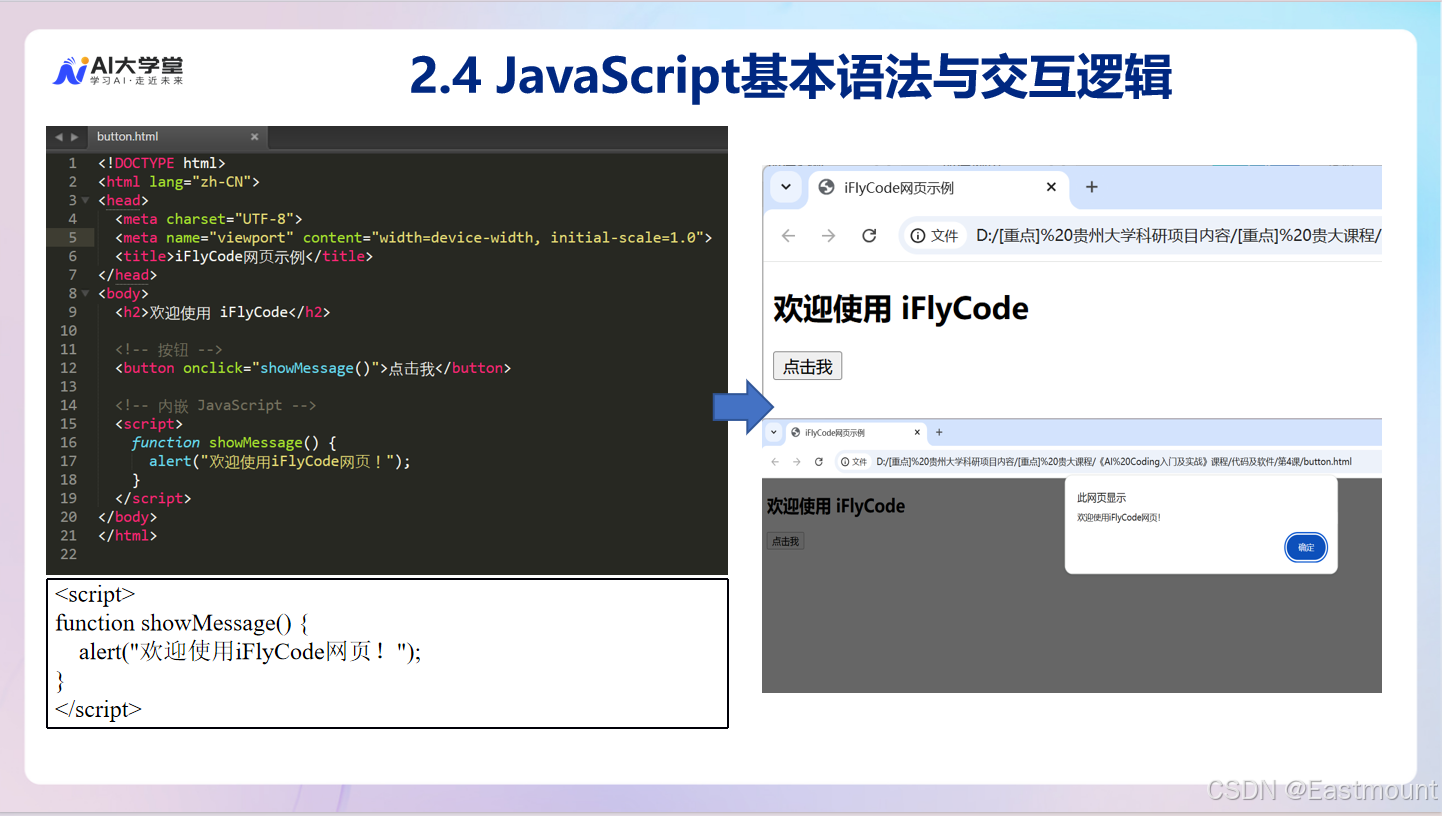The image size is (1442, 816).
Task: Confirm the alert with the 确定 button
Action: coord(1306,547)
